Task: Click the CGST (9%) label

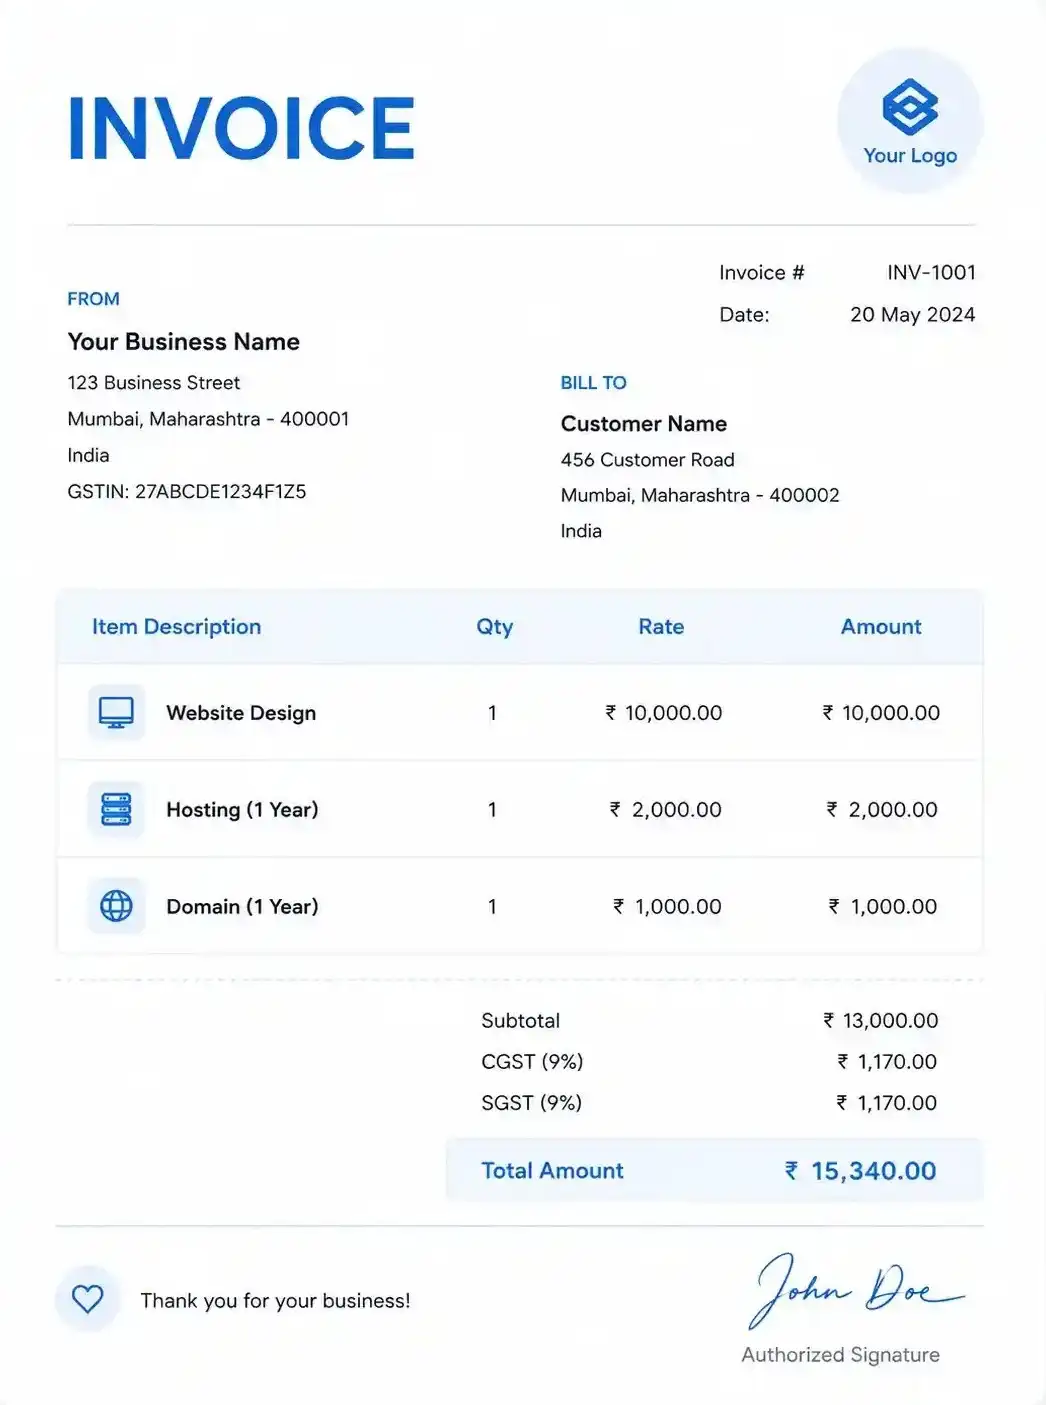Action: [532, 1062]
